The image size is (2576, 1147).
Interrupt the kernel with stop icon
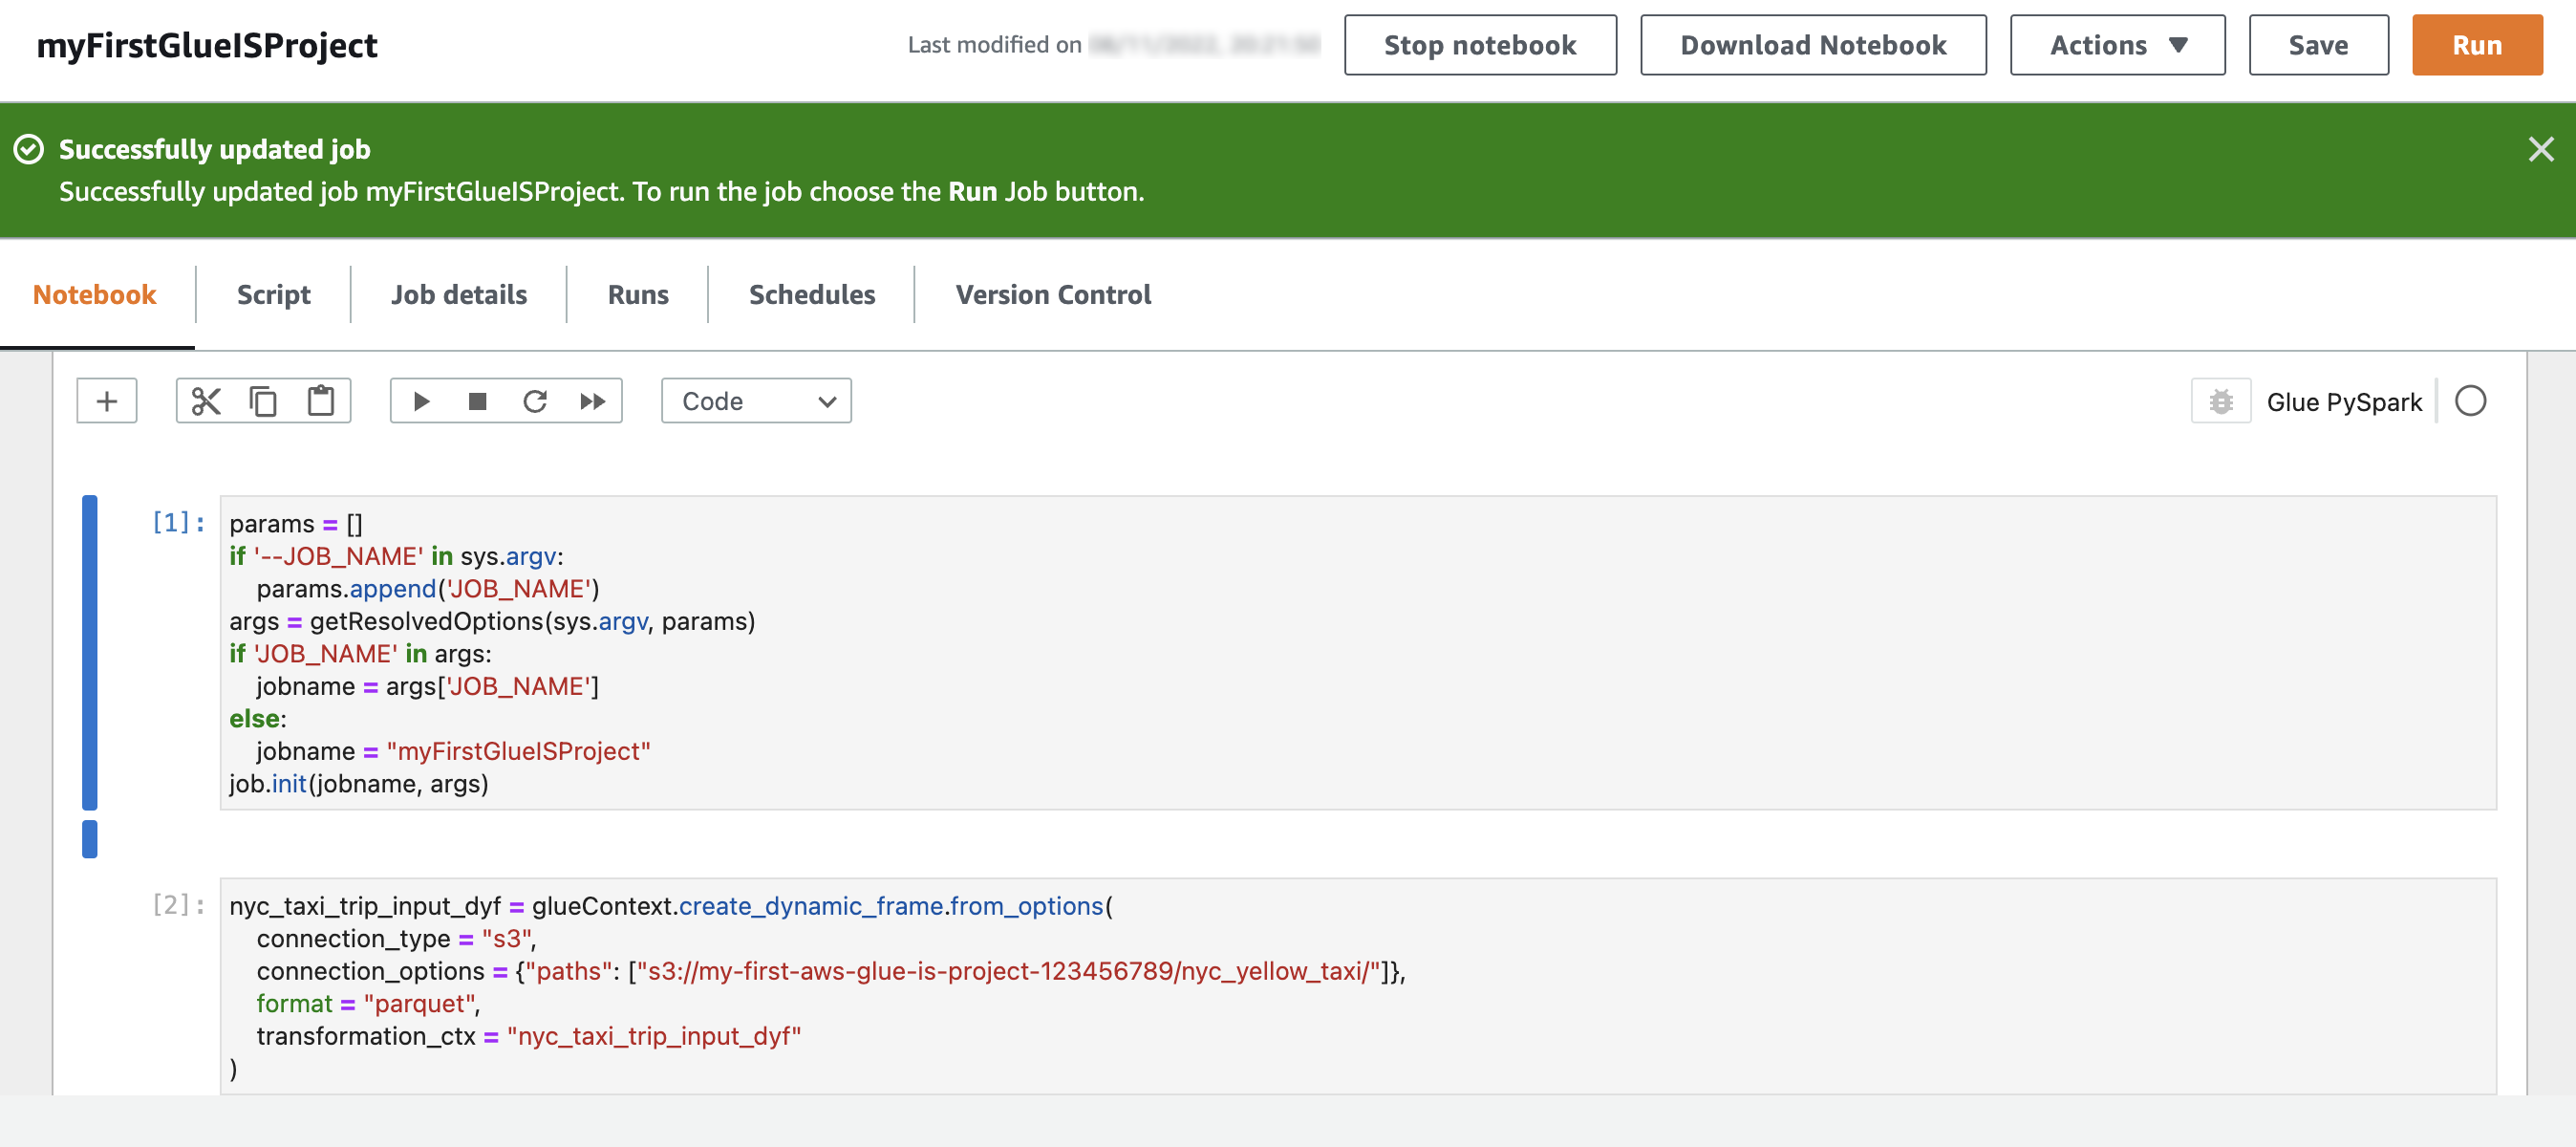click(477, 401)
